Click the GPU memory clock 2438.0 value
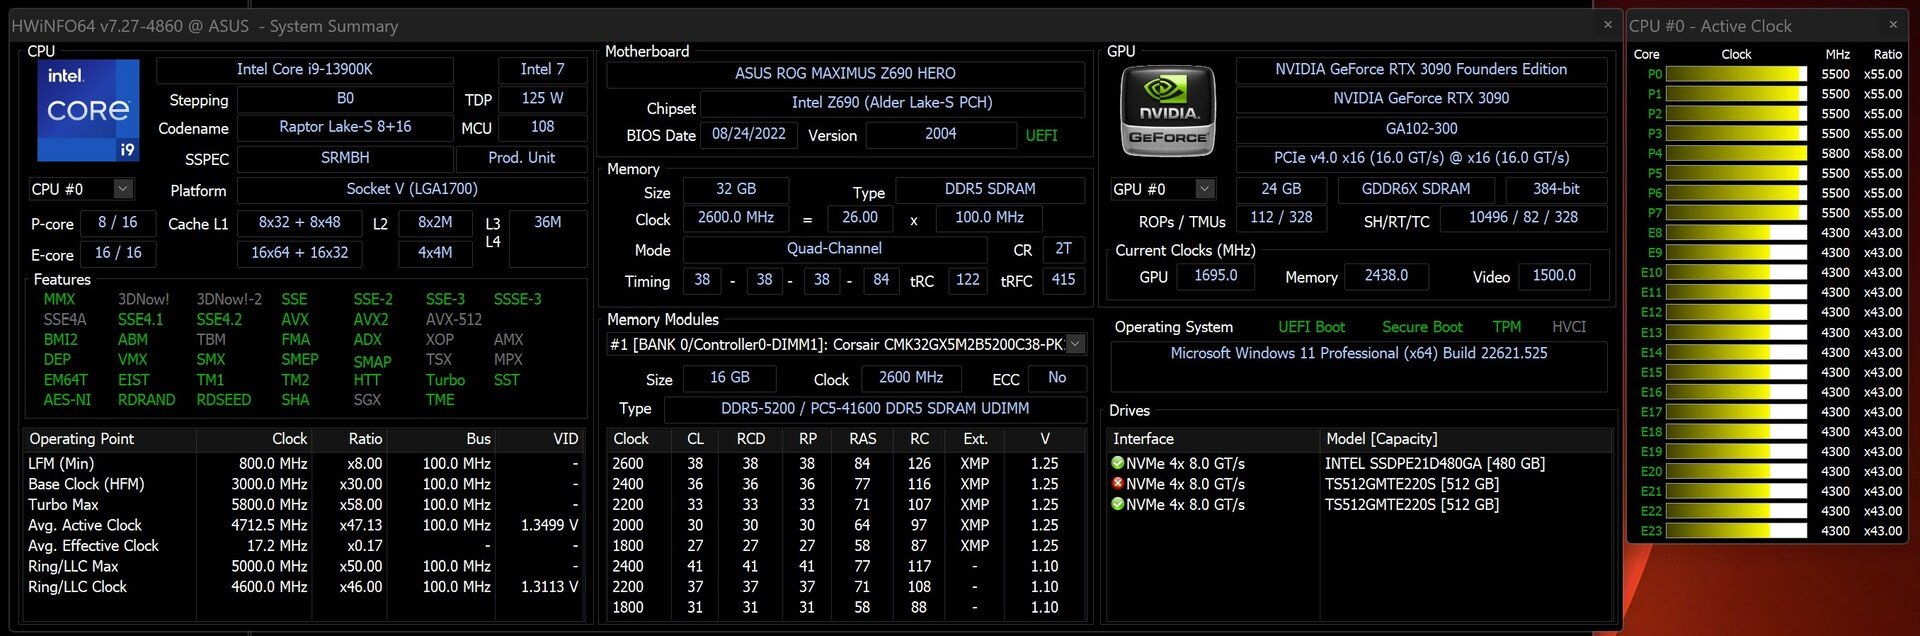This screenshot has height=636, width=1920. (x=1386, y=276)
